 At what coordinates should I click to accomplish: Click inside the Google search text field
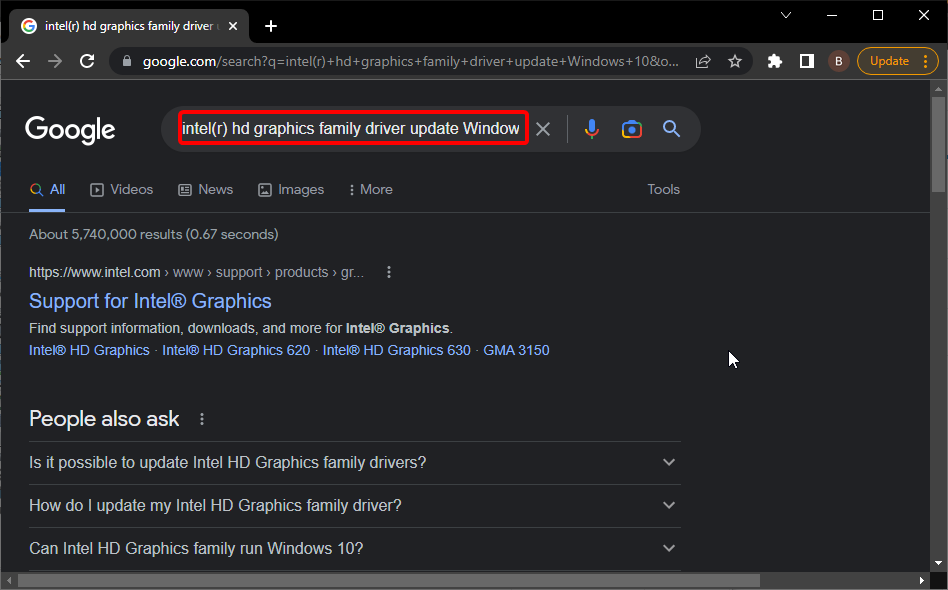click(x=350, y=129)
